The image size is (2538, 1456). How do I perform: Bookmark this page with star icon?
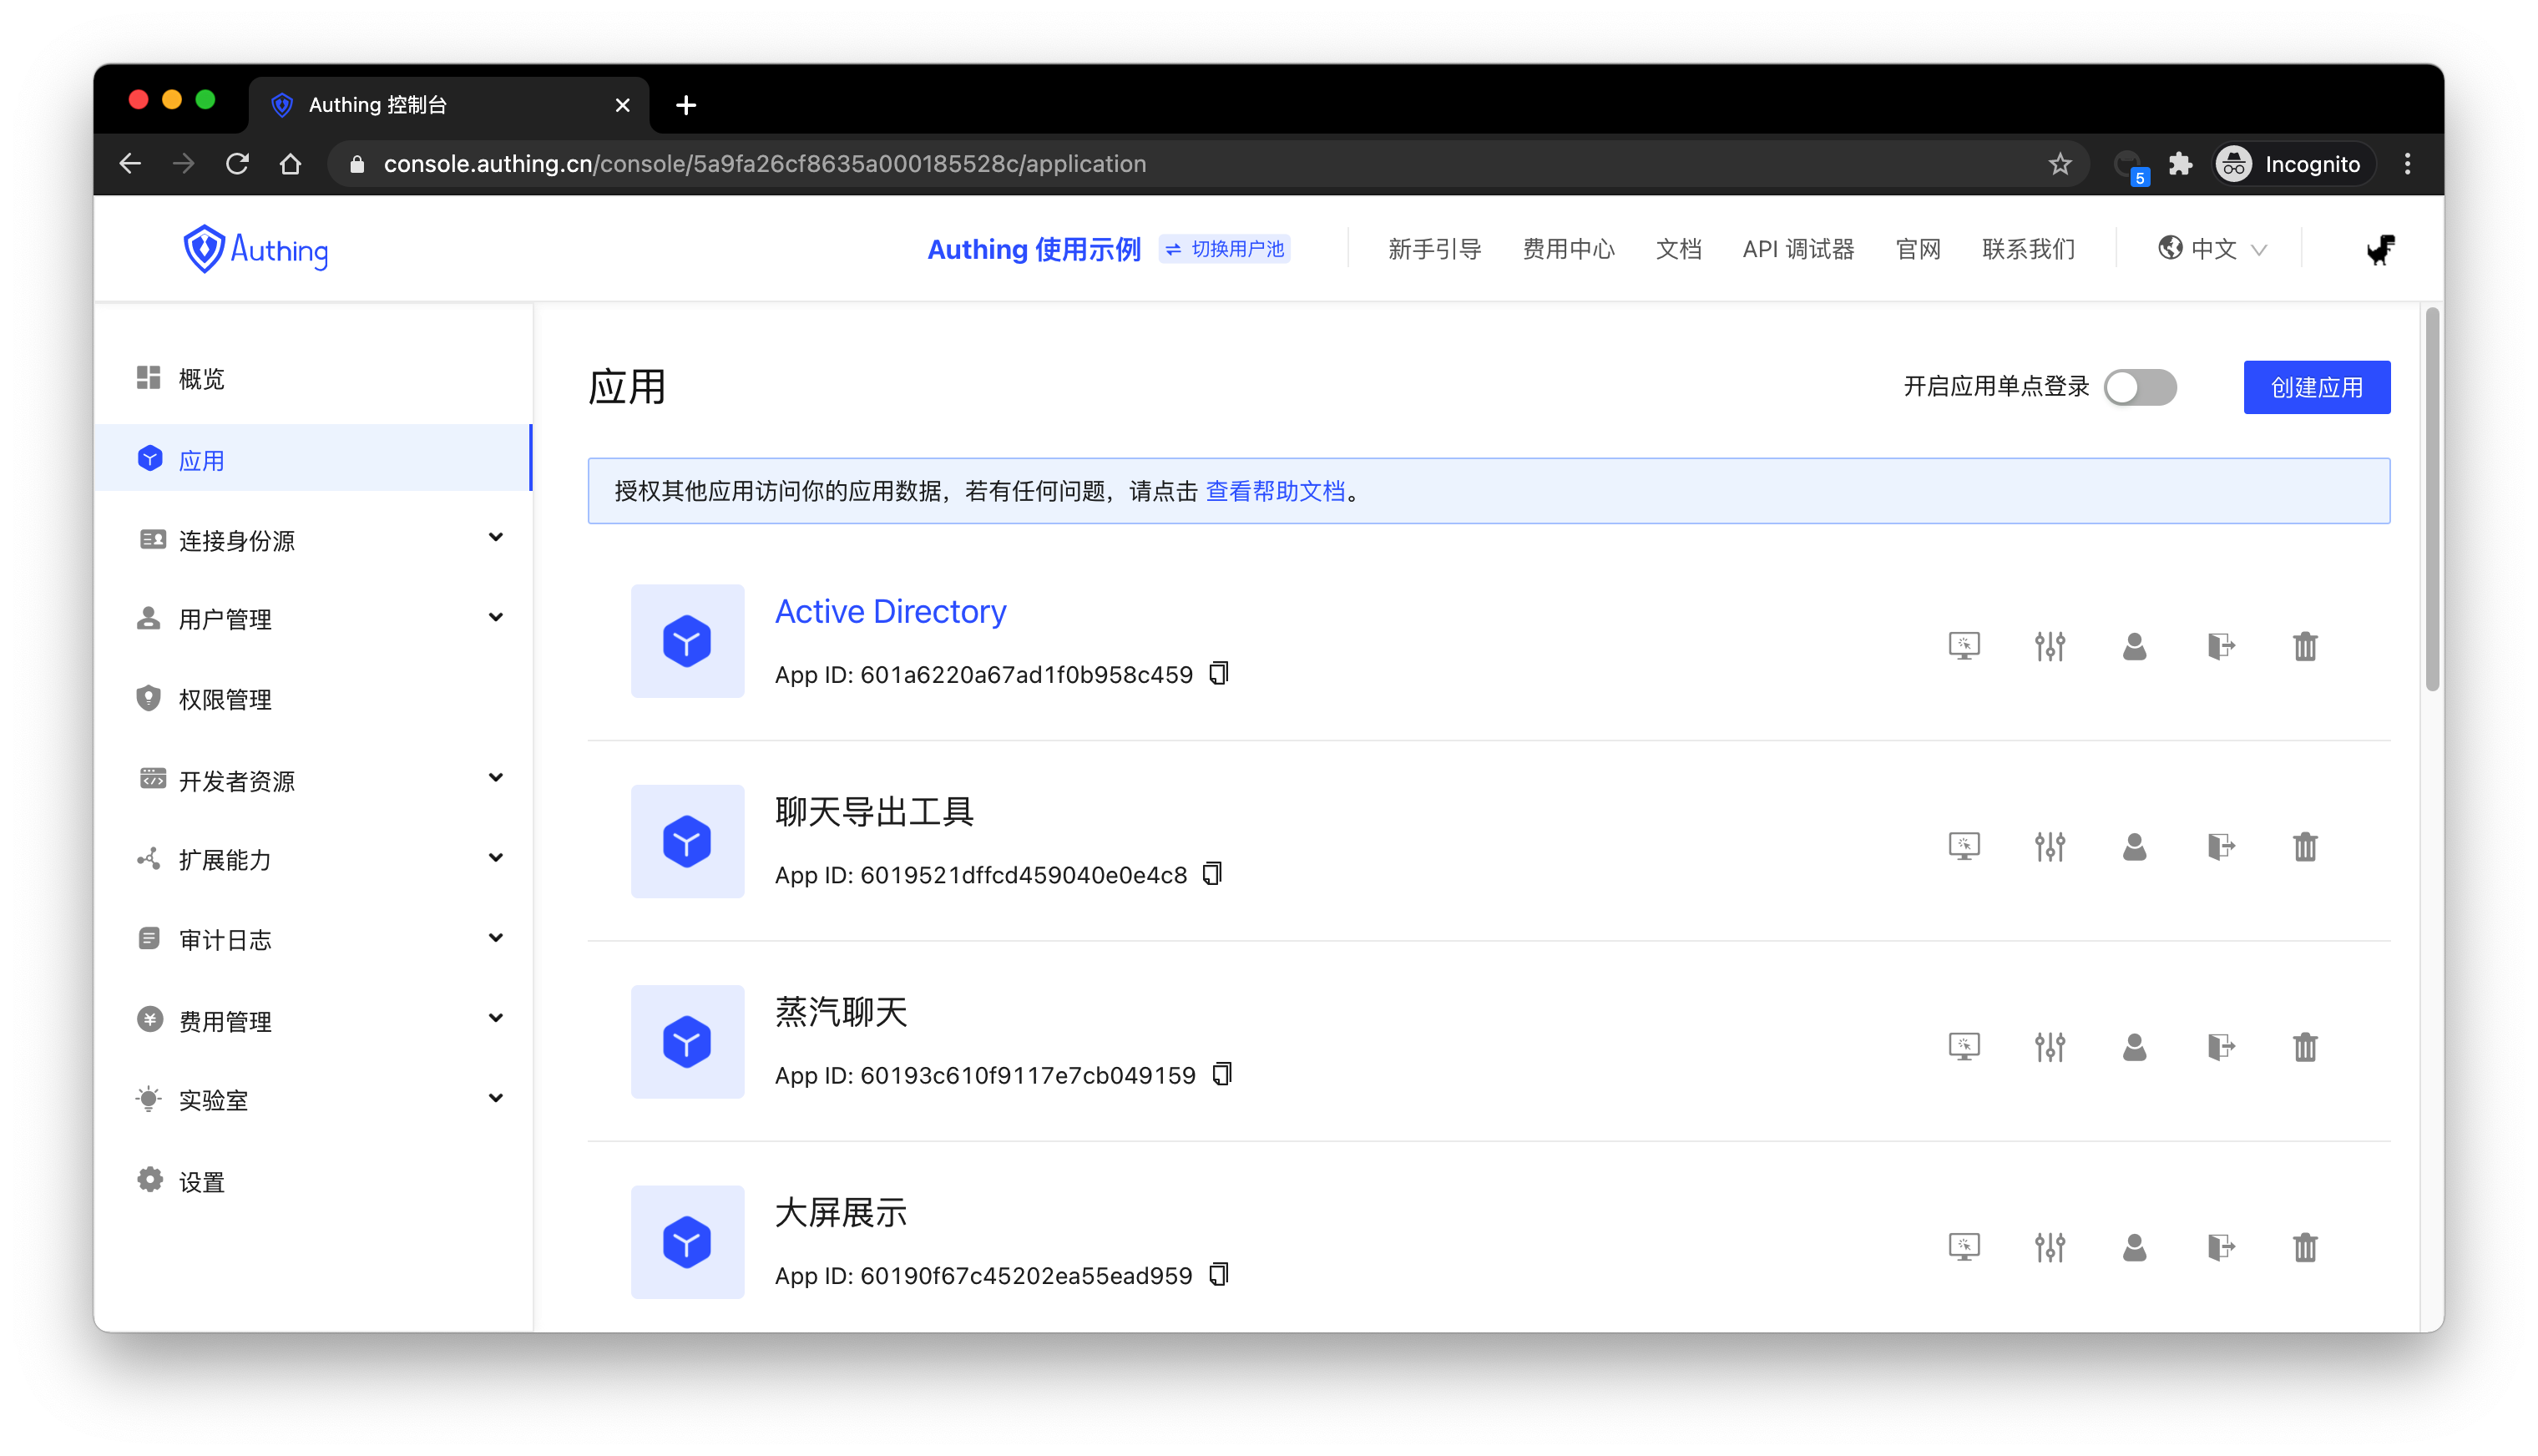(x=2059, y=164)
